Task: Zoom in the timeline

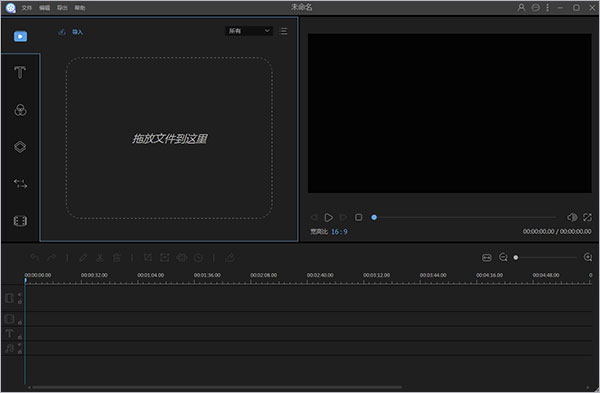Action: coord(588,257)
